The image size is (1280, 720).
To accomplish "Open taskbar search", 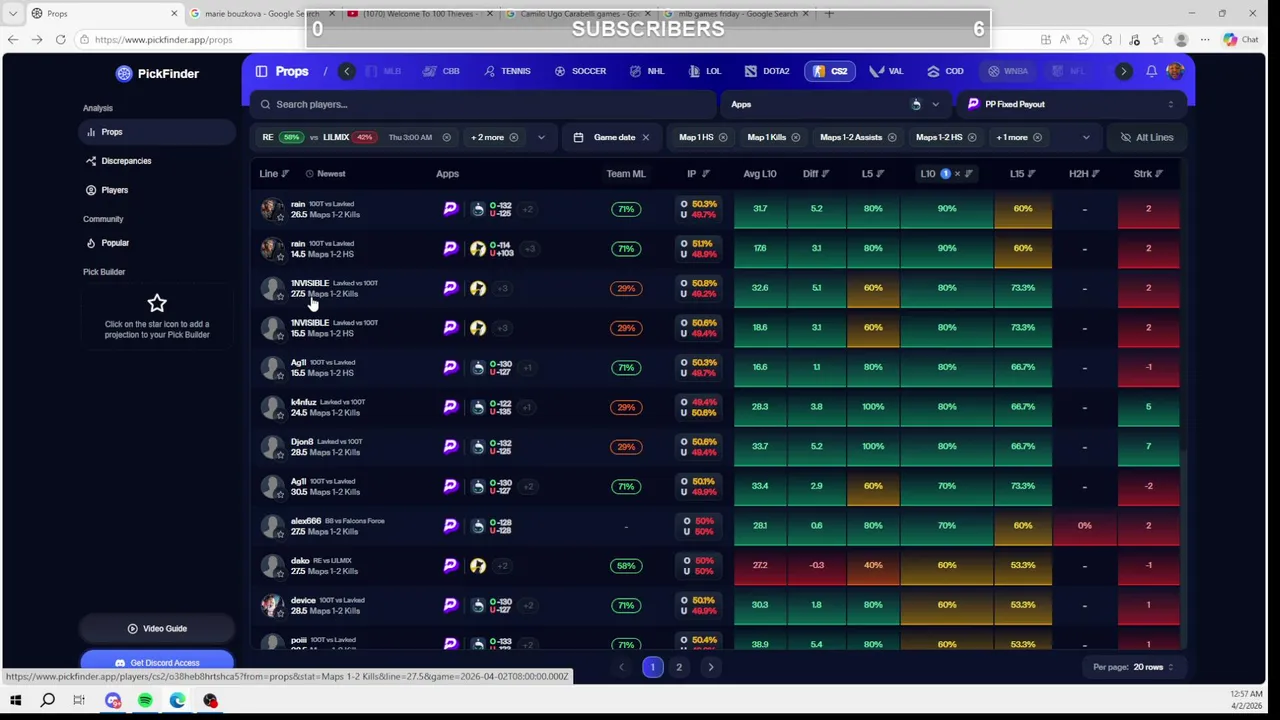I will pyautogui.click(x=47, y=700).
